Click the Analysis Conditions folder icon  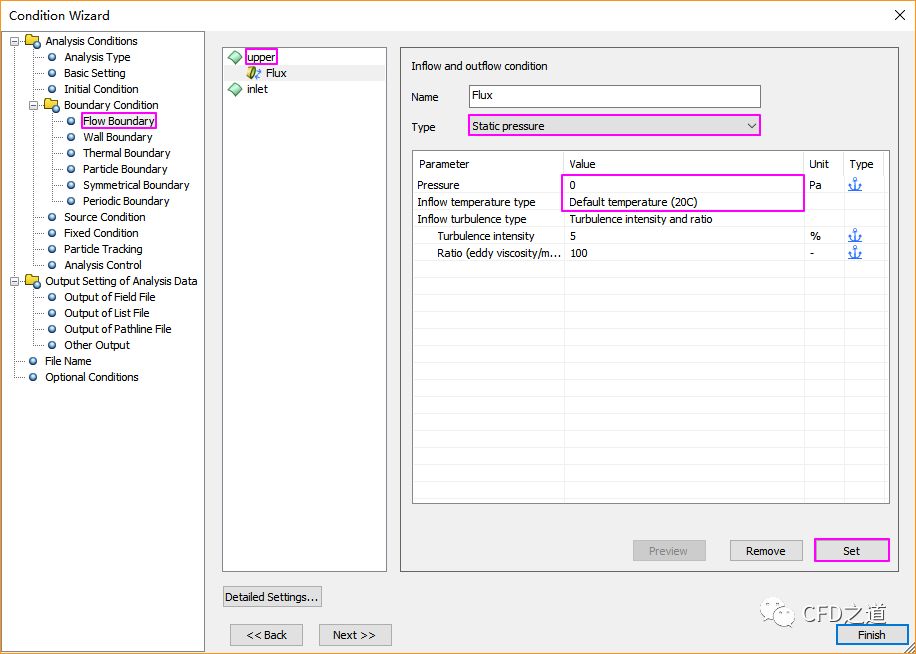coord(33,41)
